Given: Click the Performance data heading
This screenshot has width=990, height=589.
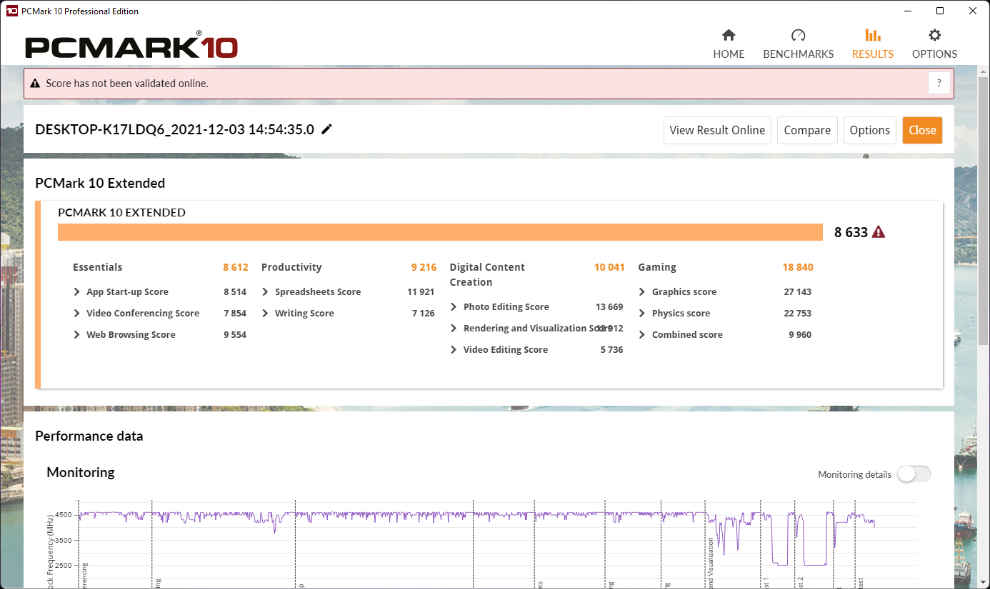Looking at the screenshot, I should (x=89, y=436).
